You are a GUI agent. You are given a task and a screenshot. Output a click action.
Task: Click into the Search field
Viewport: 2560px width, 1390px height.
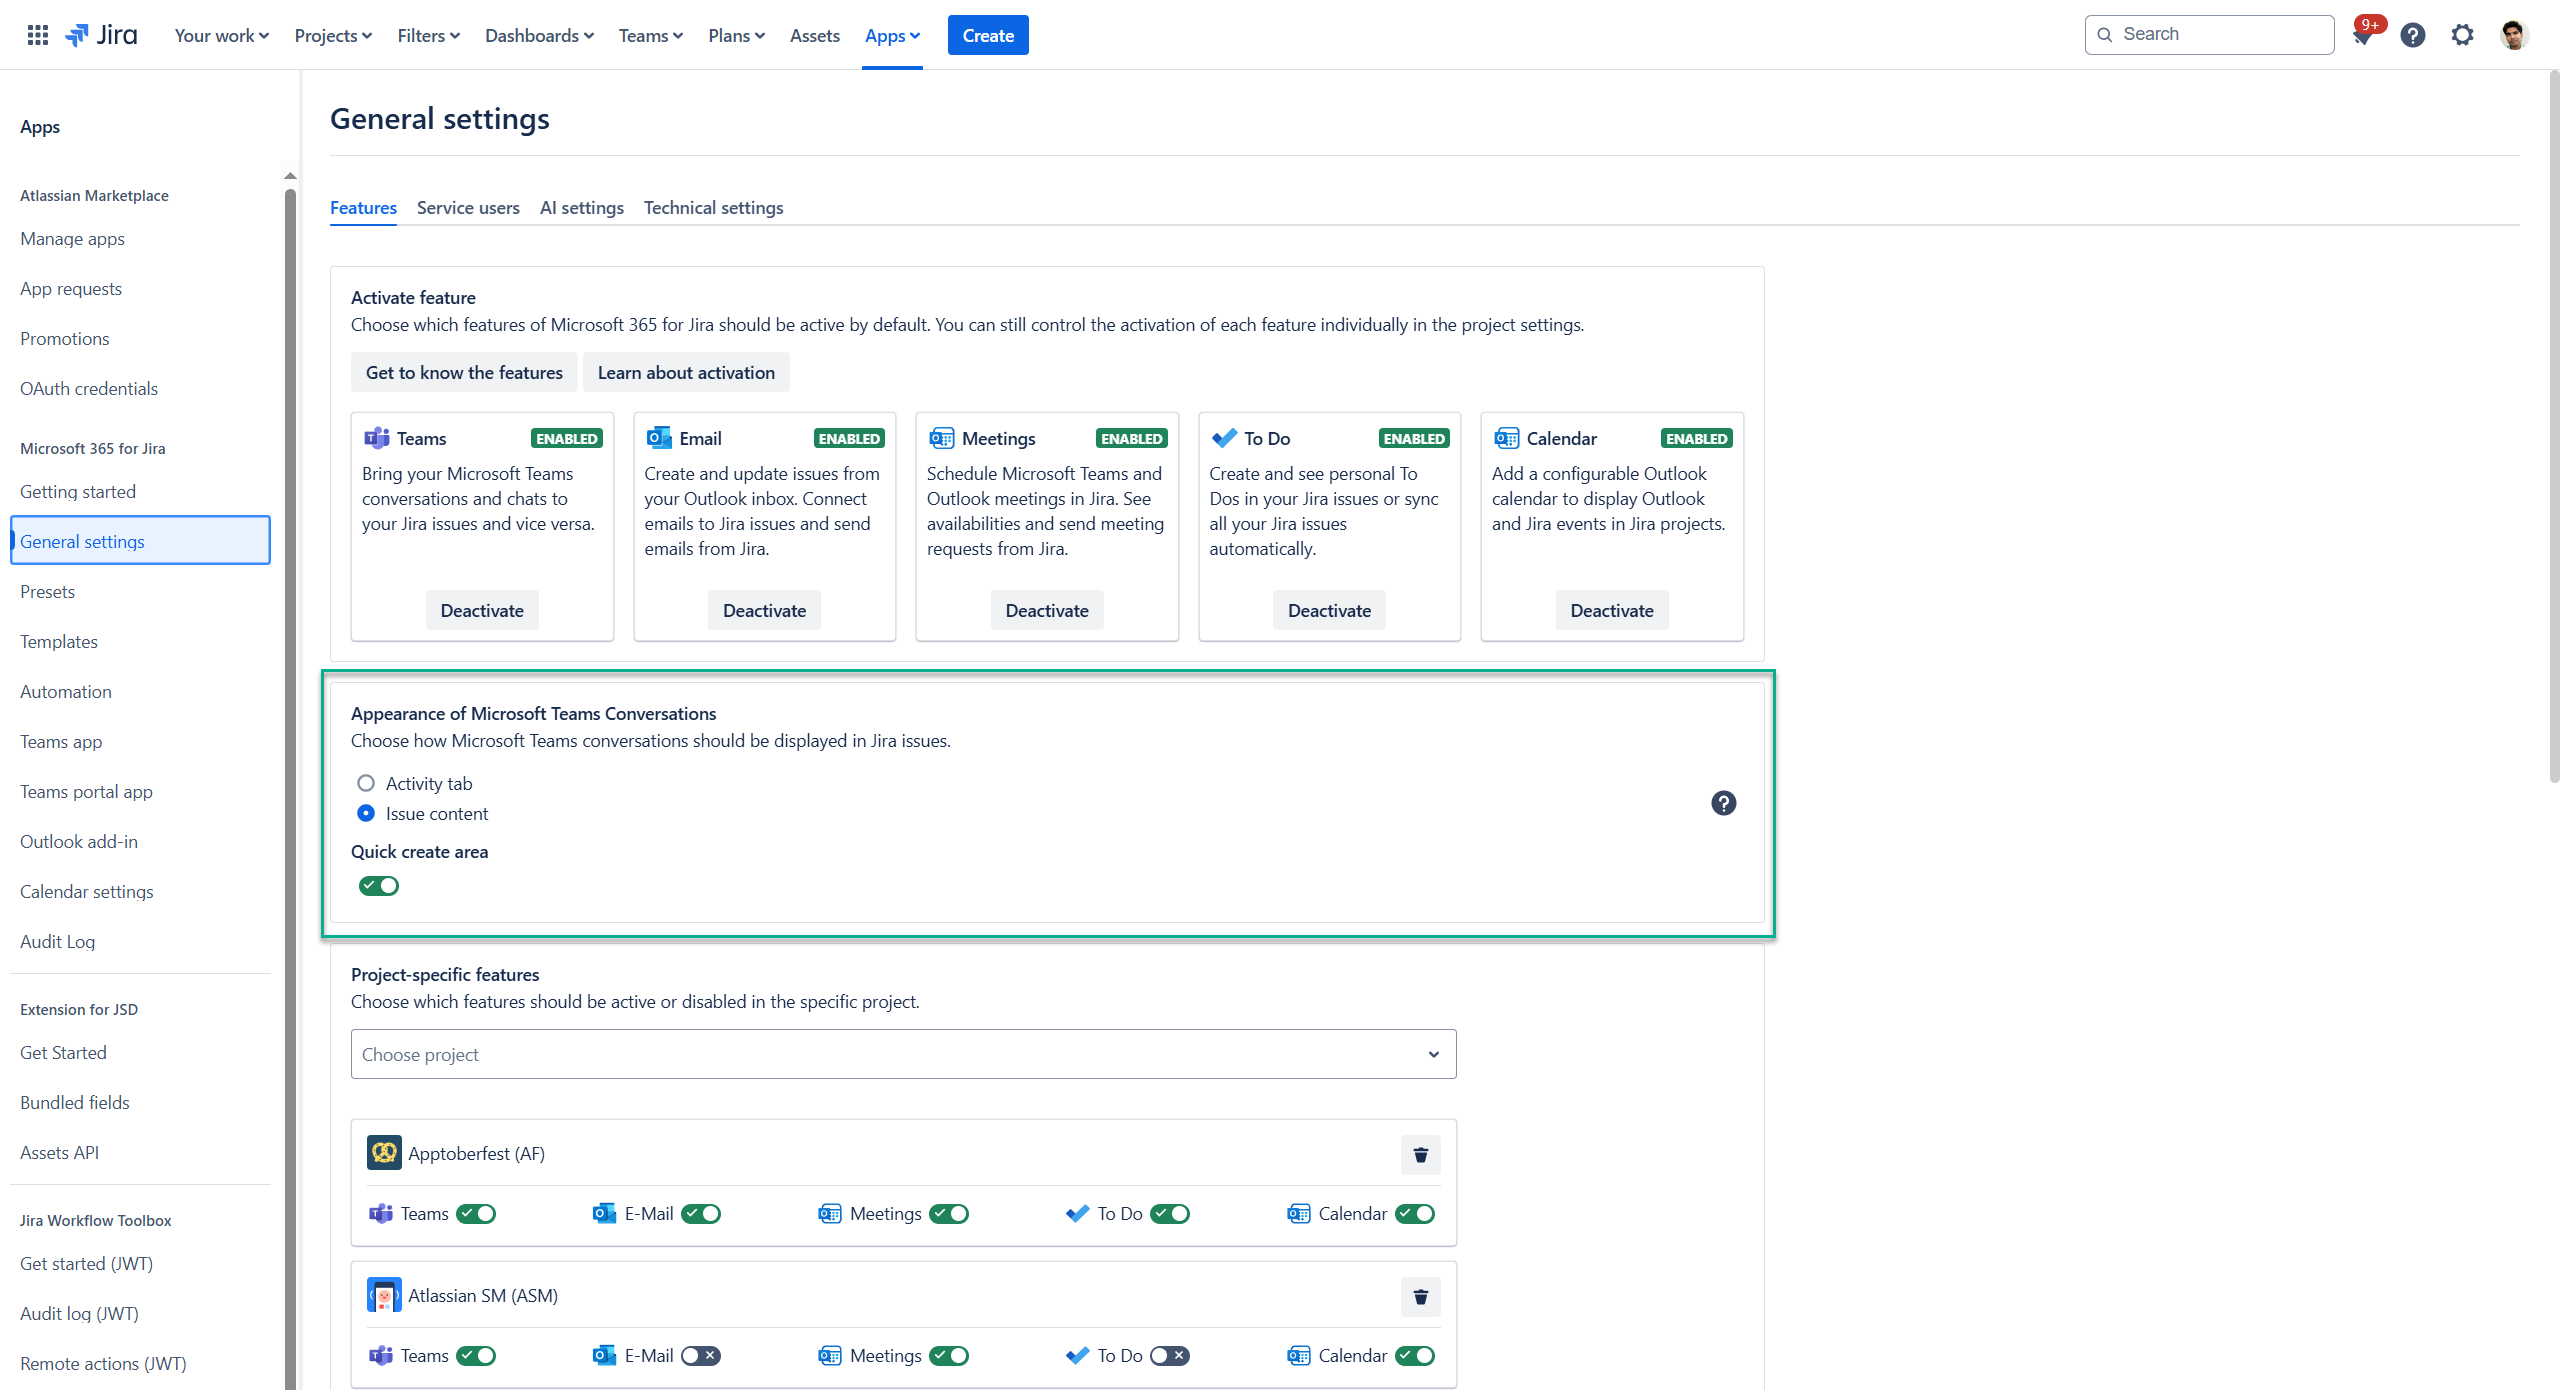(2209, 35)
